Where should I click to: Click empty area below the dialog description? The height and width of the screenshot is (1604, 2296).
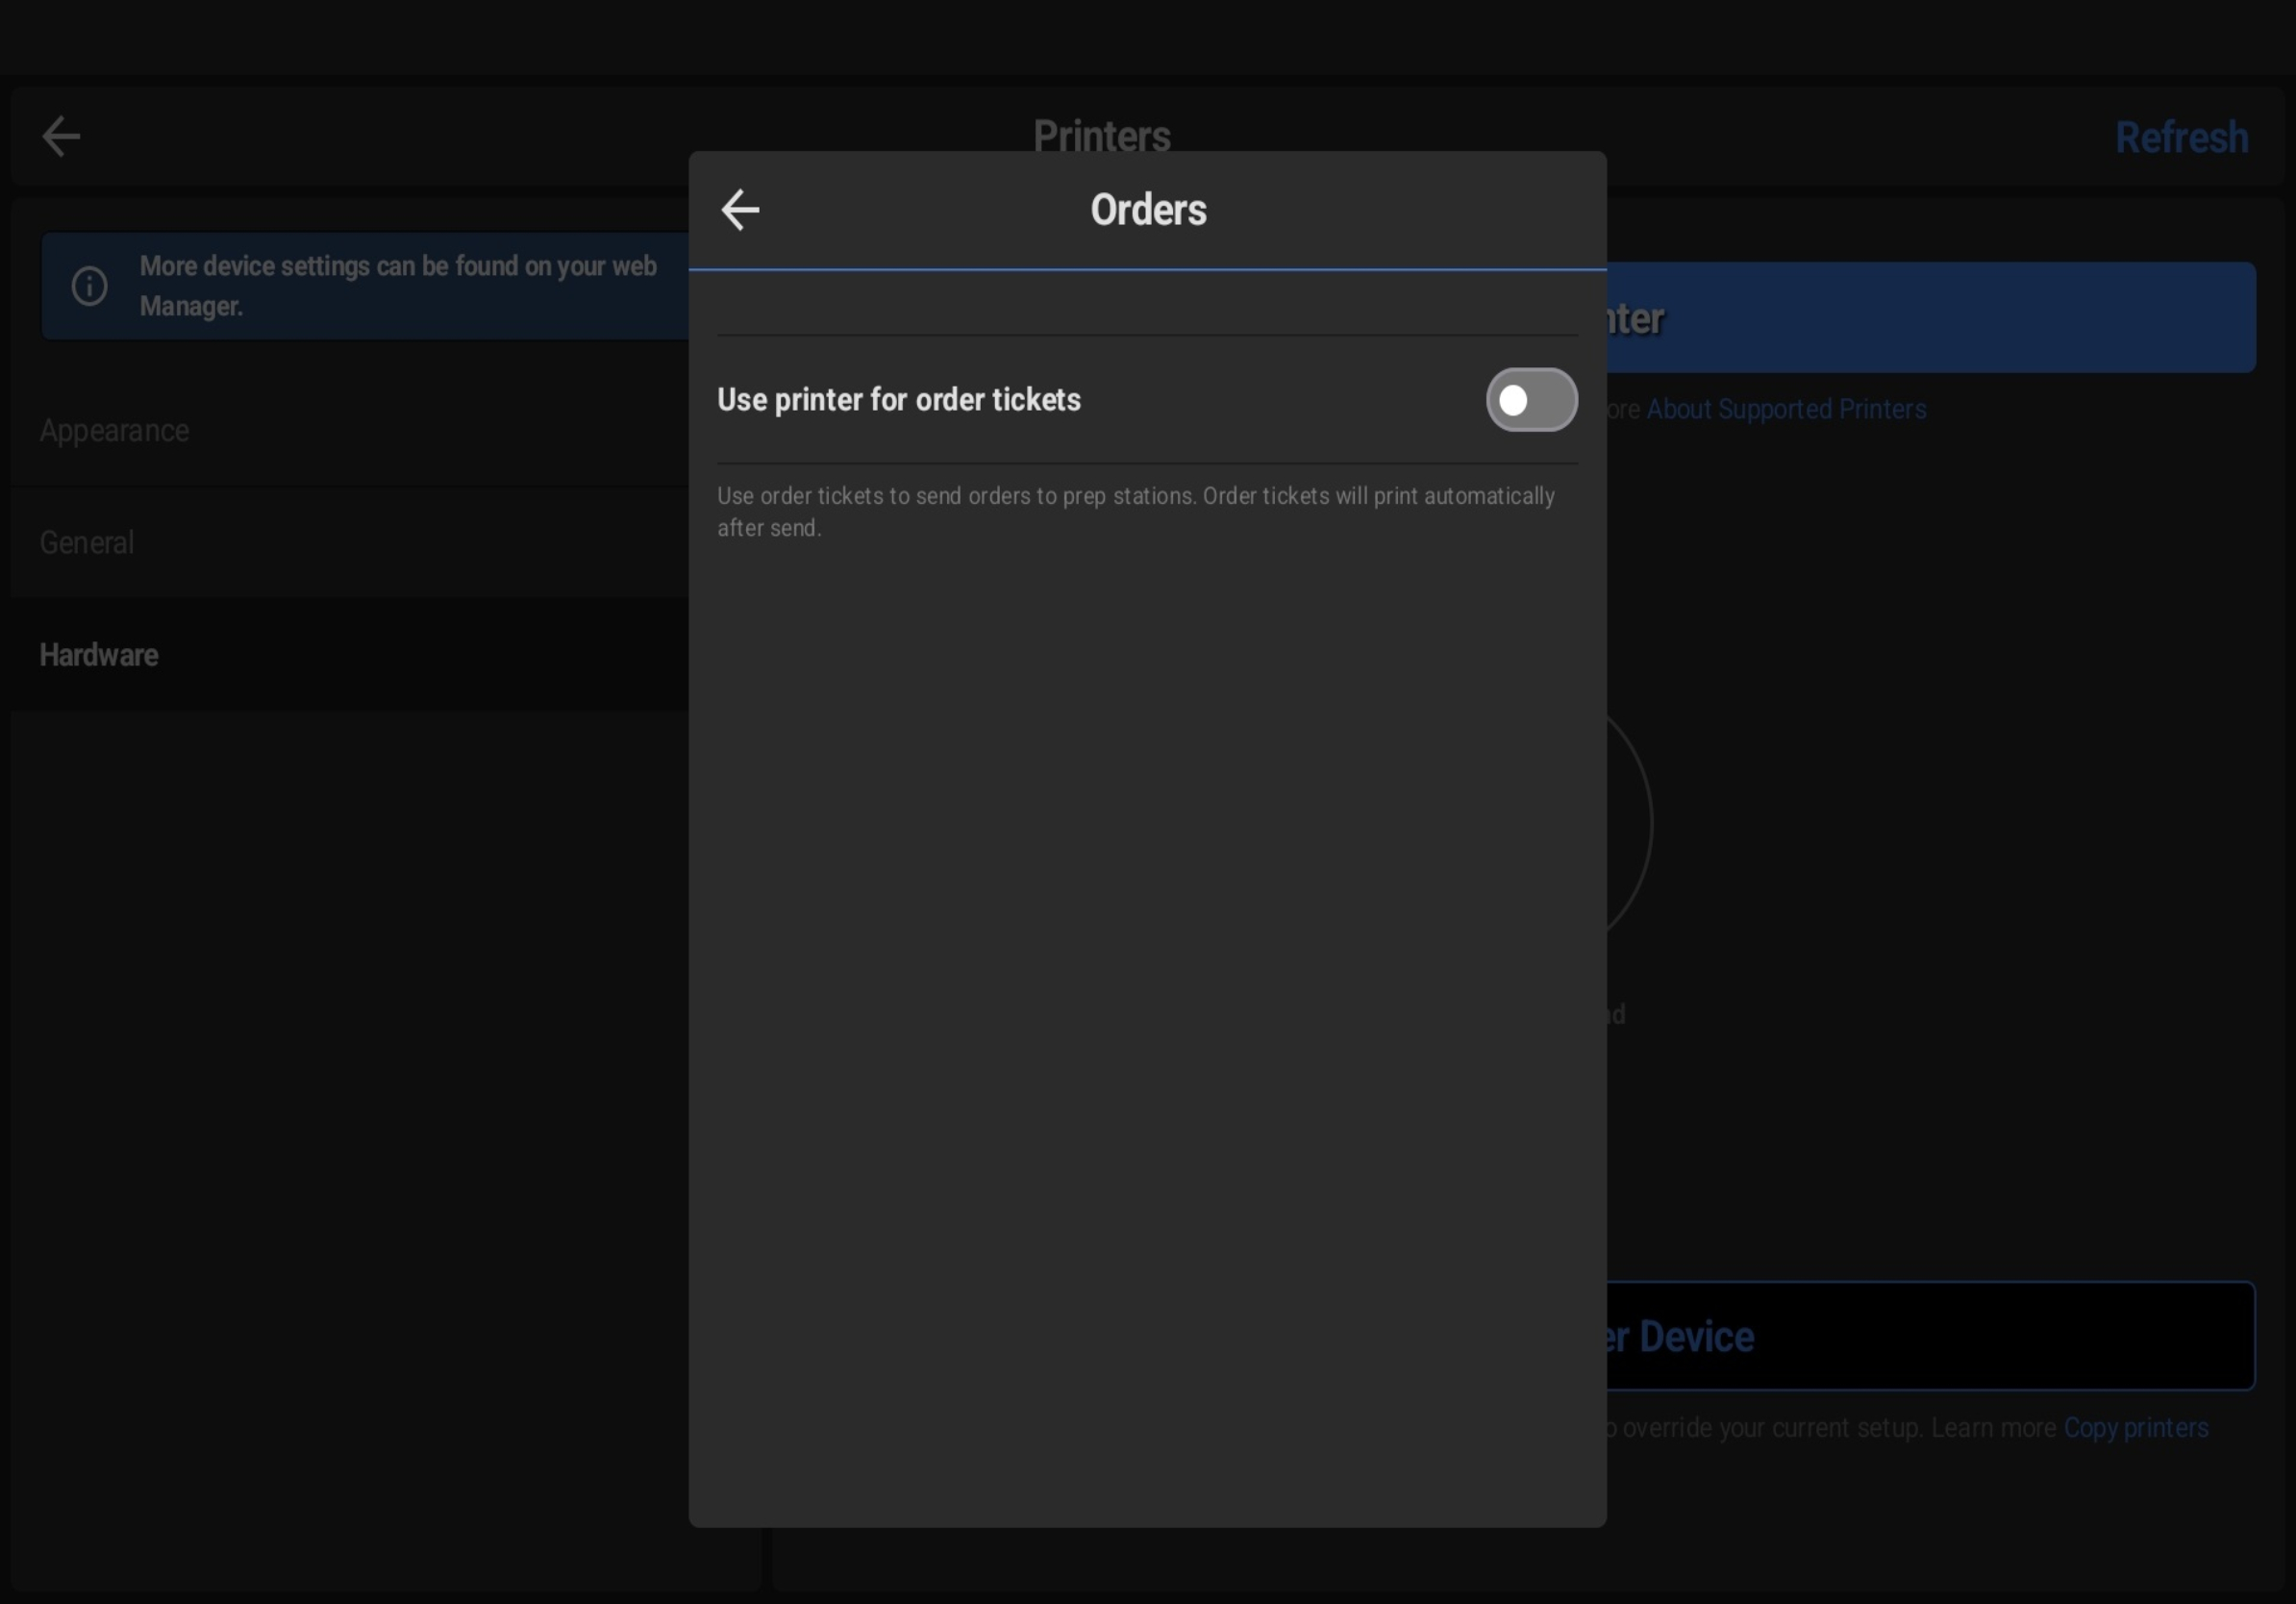click(1147, 1000)
